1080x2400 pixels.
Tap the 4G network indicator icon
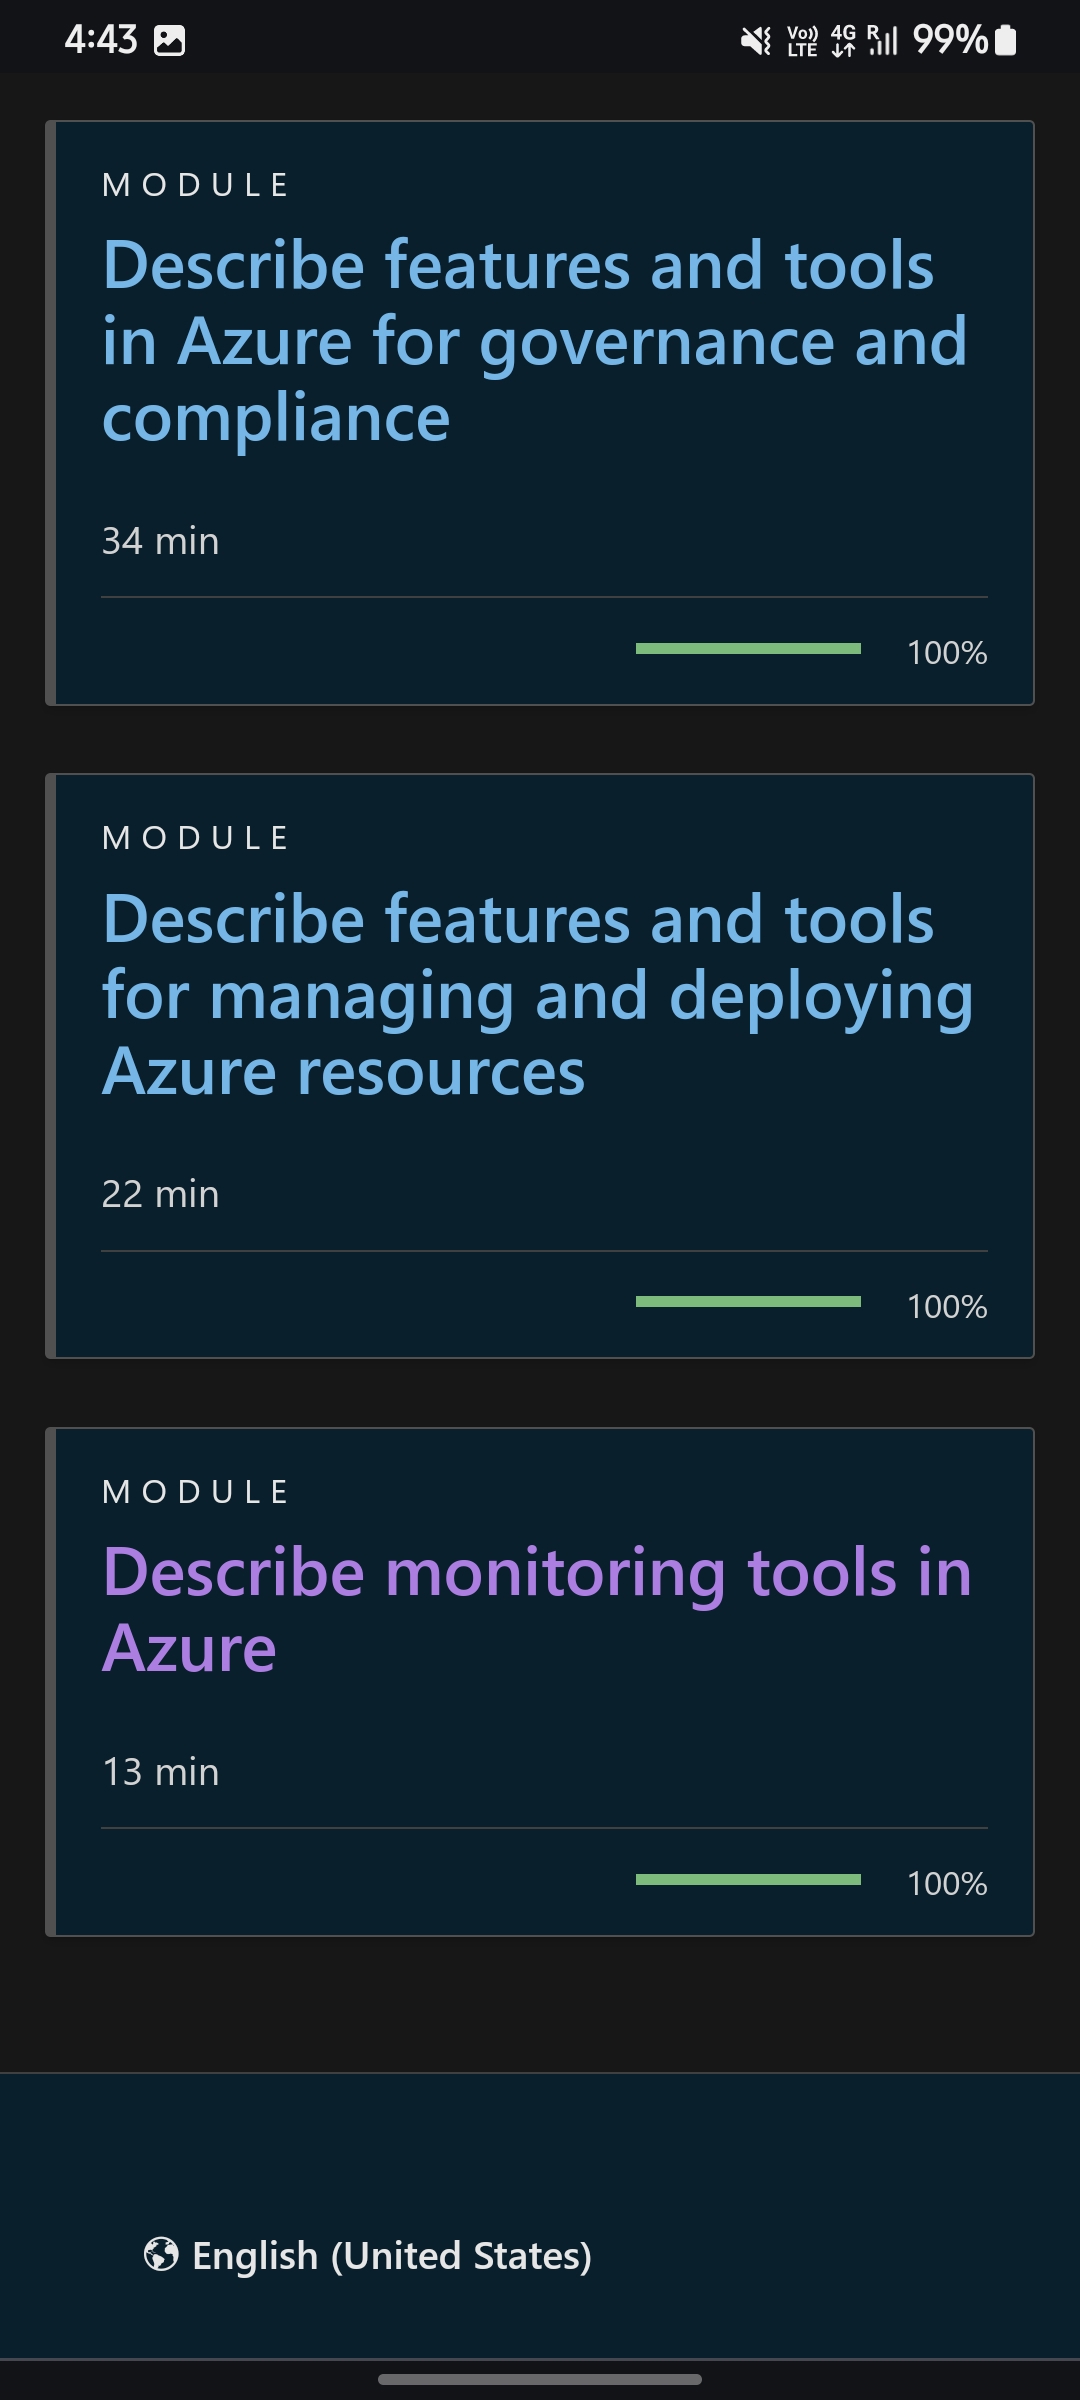click(841, 38)
